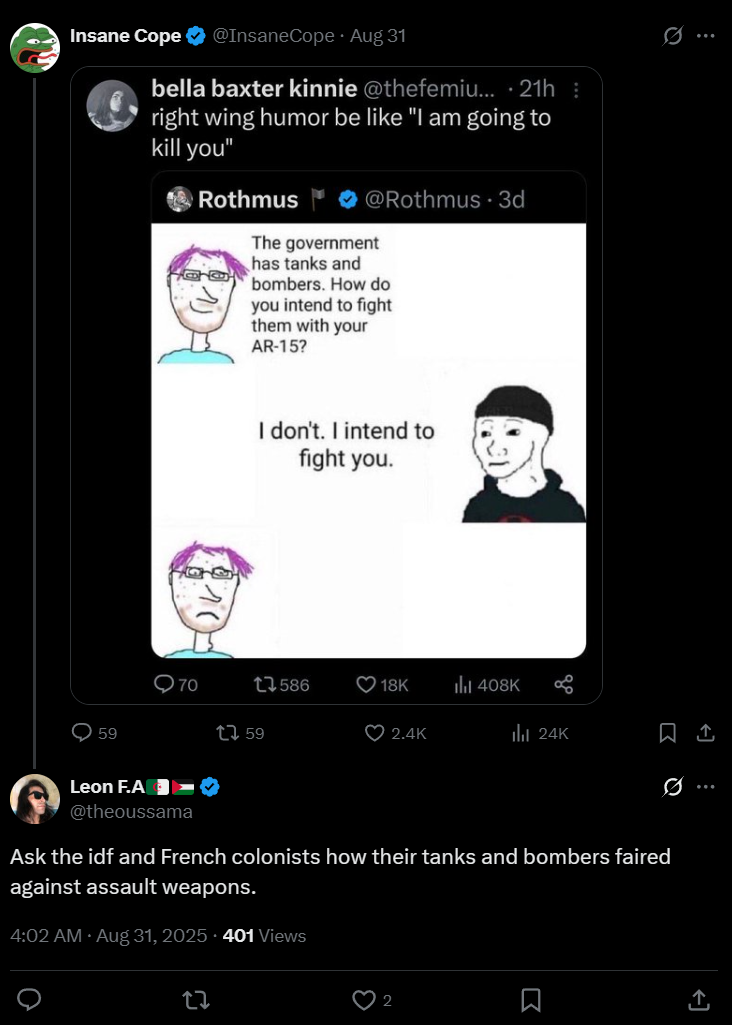Viewport: 732px width, 1025px height.
Task: View analytics for Insane Cope's post
Action: pos(520,733)
